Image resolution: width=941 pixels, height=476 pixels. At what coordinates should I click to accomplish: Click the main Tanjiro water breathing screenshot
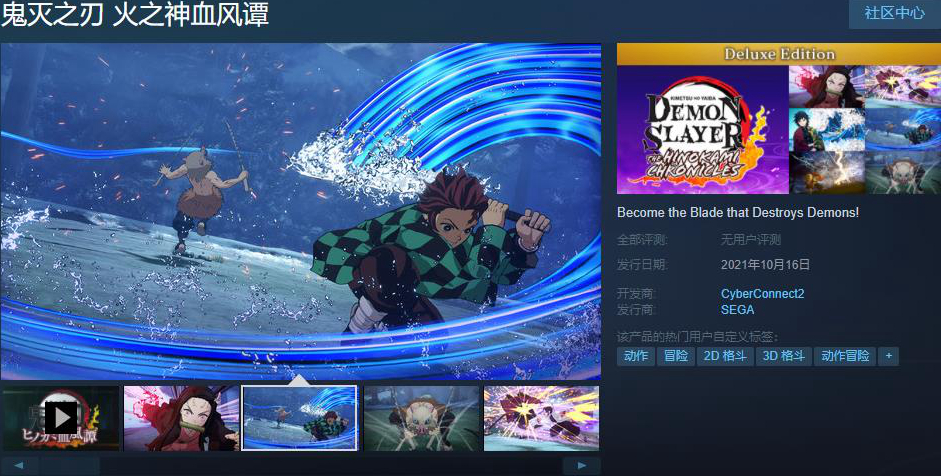pos(301,211)
